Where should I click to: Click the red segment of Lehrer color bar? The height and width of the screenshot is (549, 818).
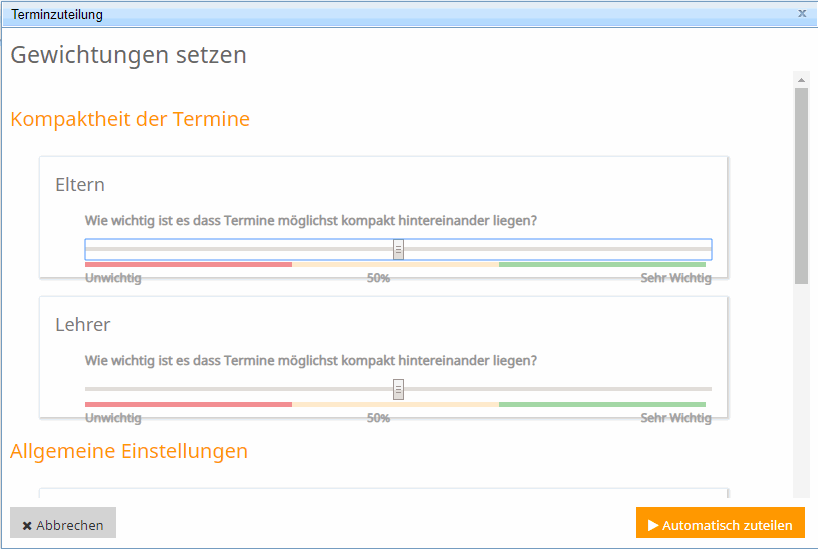tap(188, 404)
